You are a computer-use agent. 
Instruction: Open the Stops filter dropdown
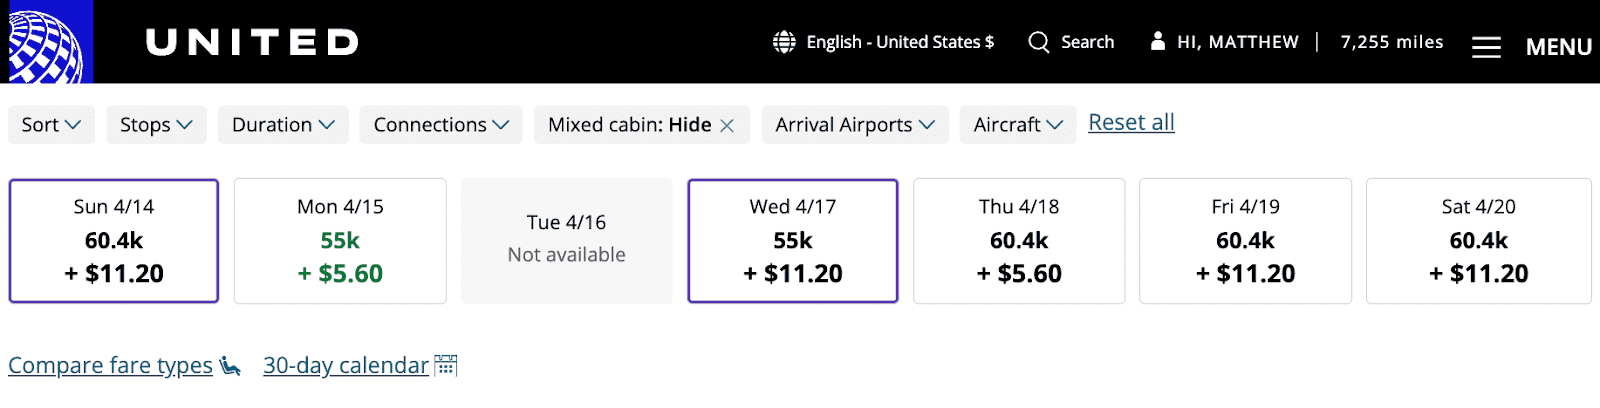coord(156,125)
